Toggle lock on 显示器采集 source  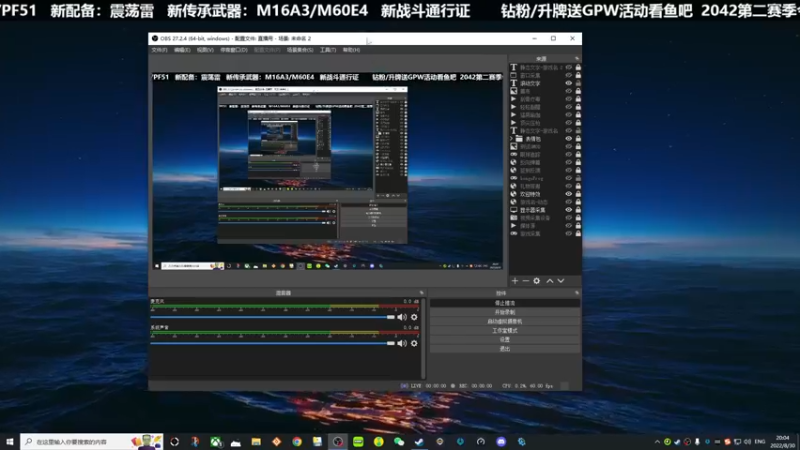click(x=578, y=210)
